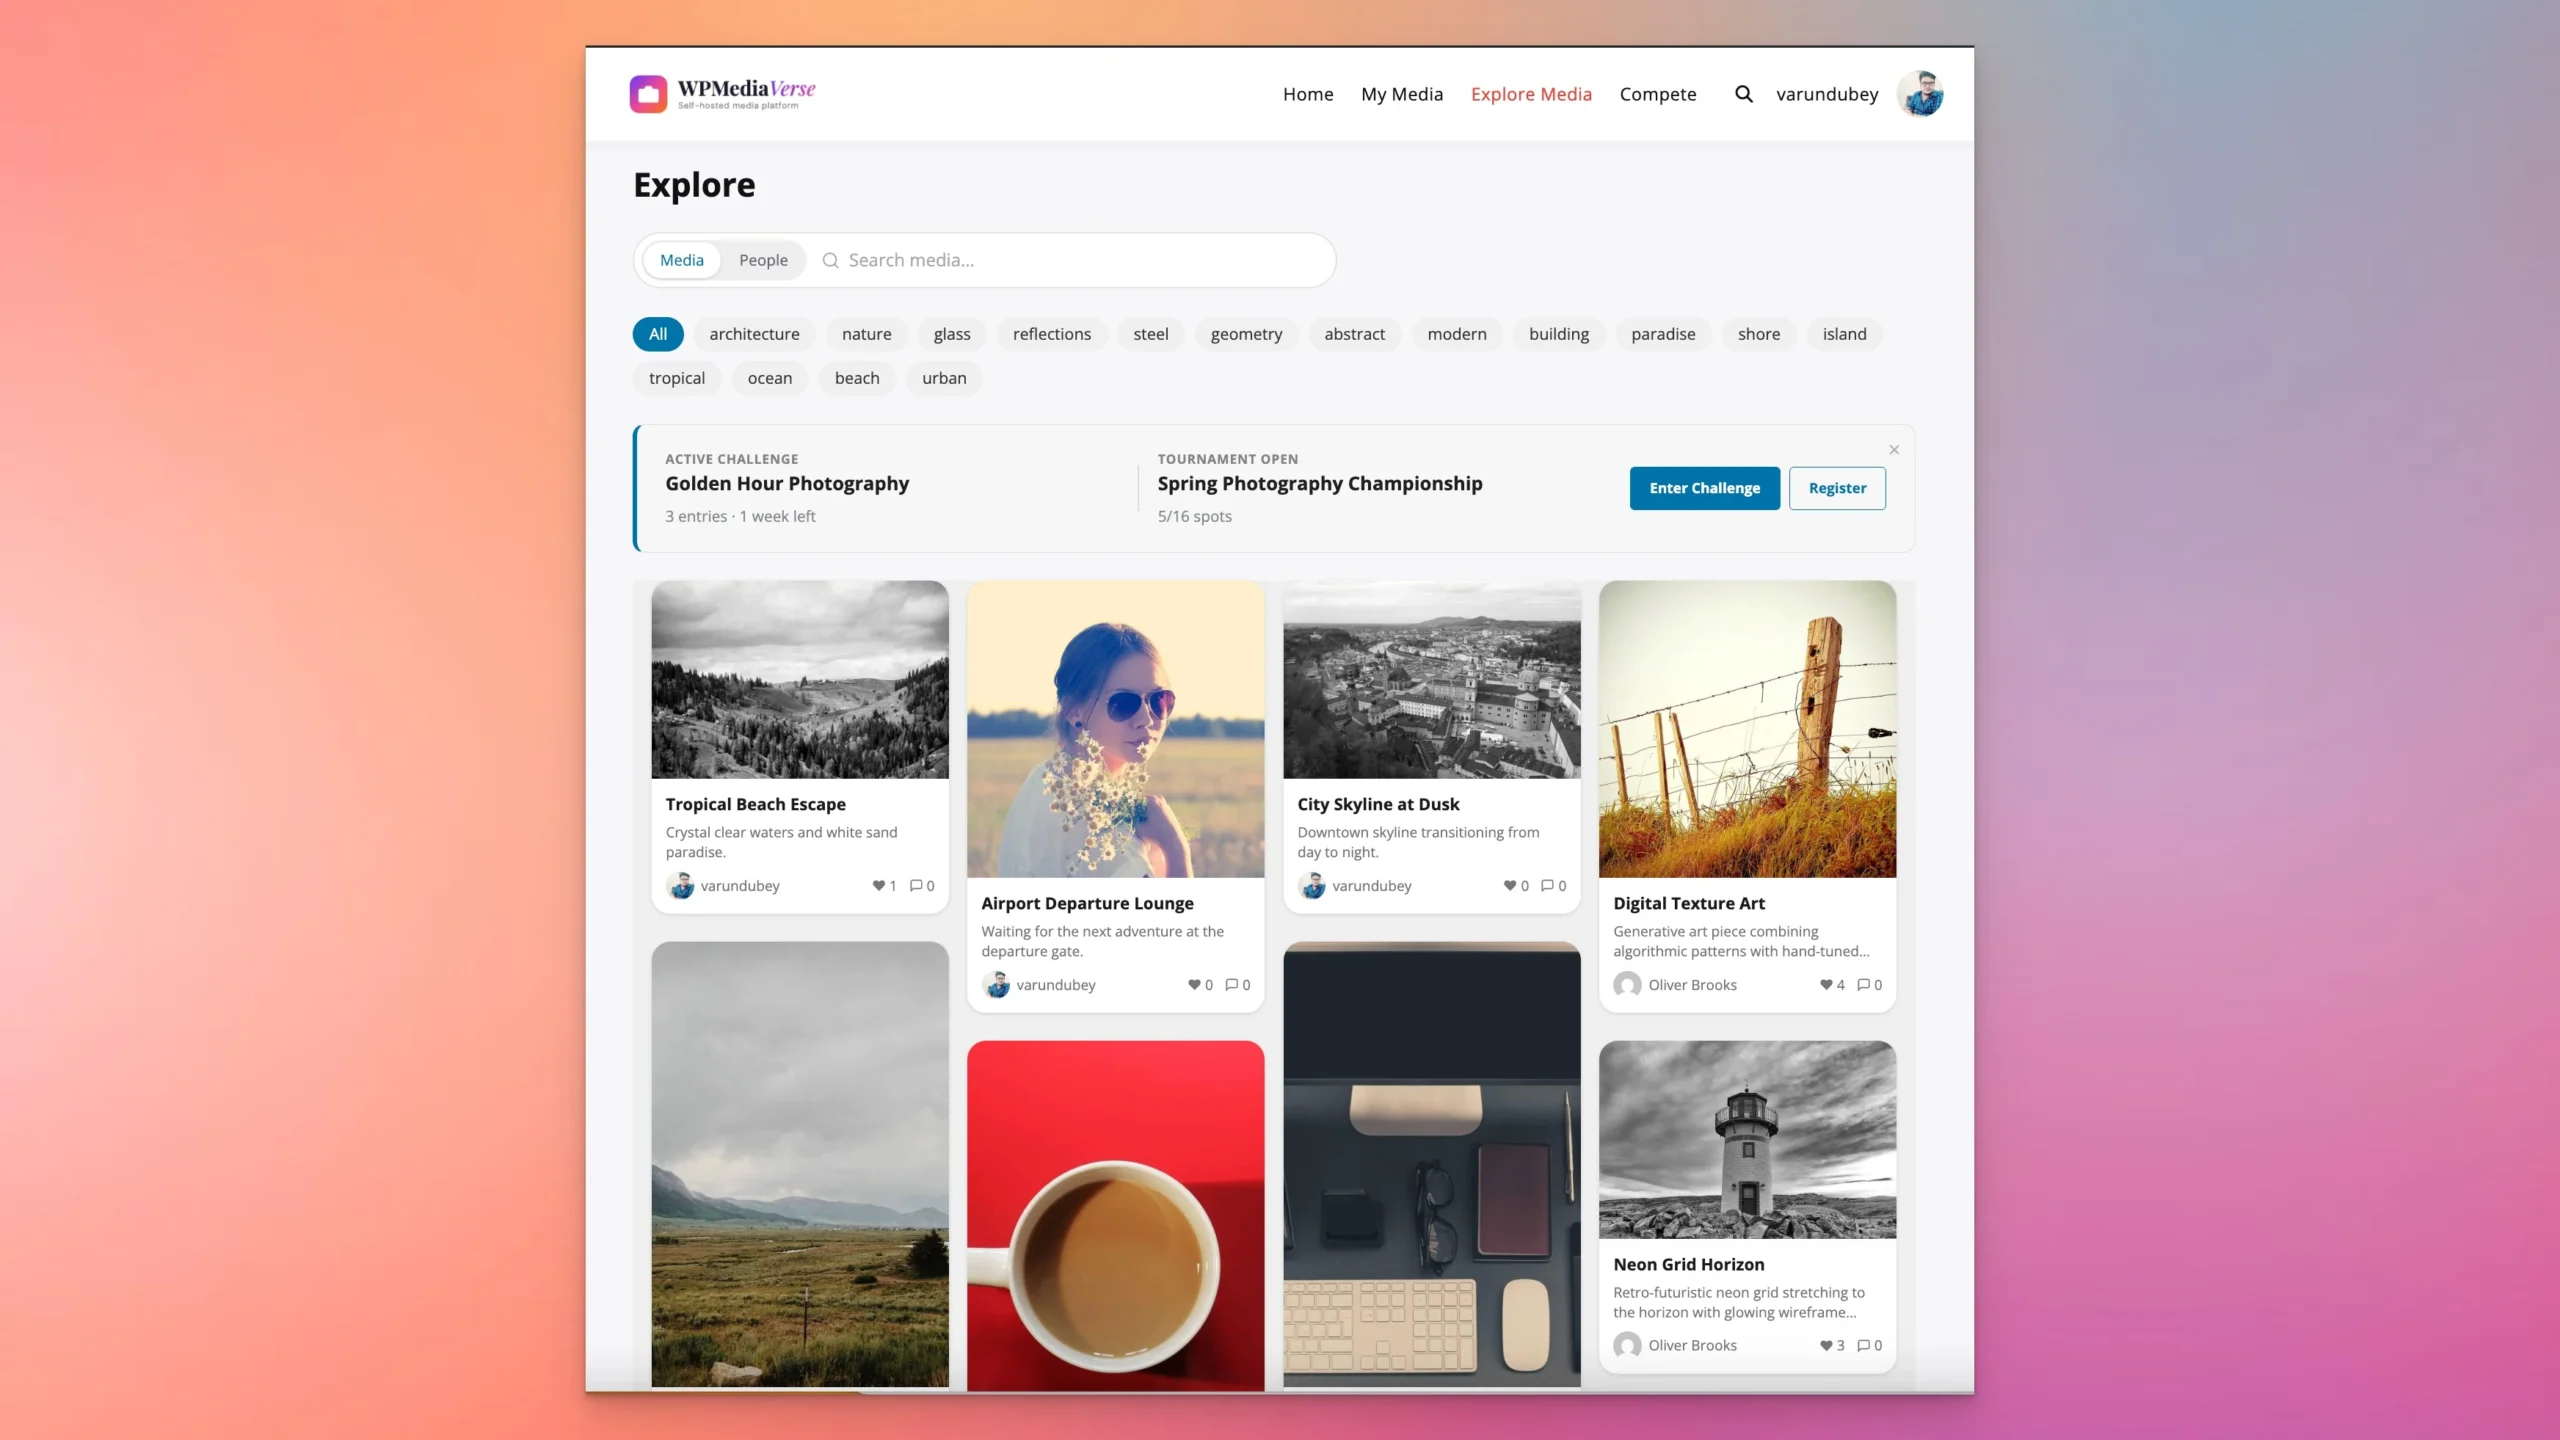Switch search to People mode
The height and width of the screenshot is (1440, 2560).
click(763, 259)
